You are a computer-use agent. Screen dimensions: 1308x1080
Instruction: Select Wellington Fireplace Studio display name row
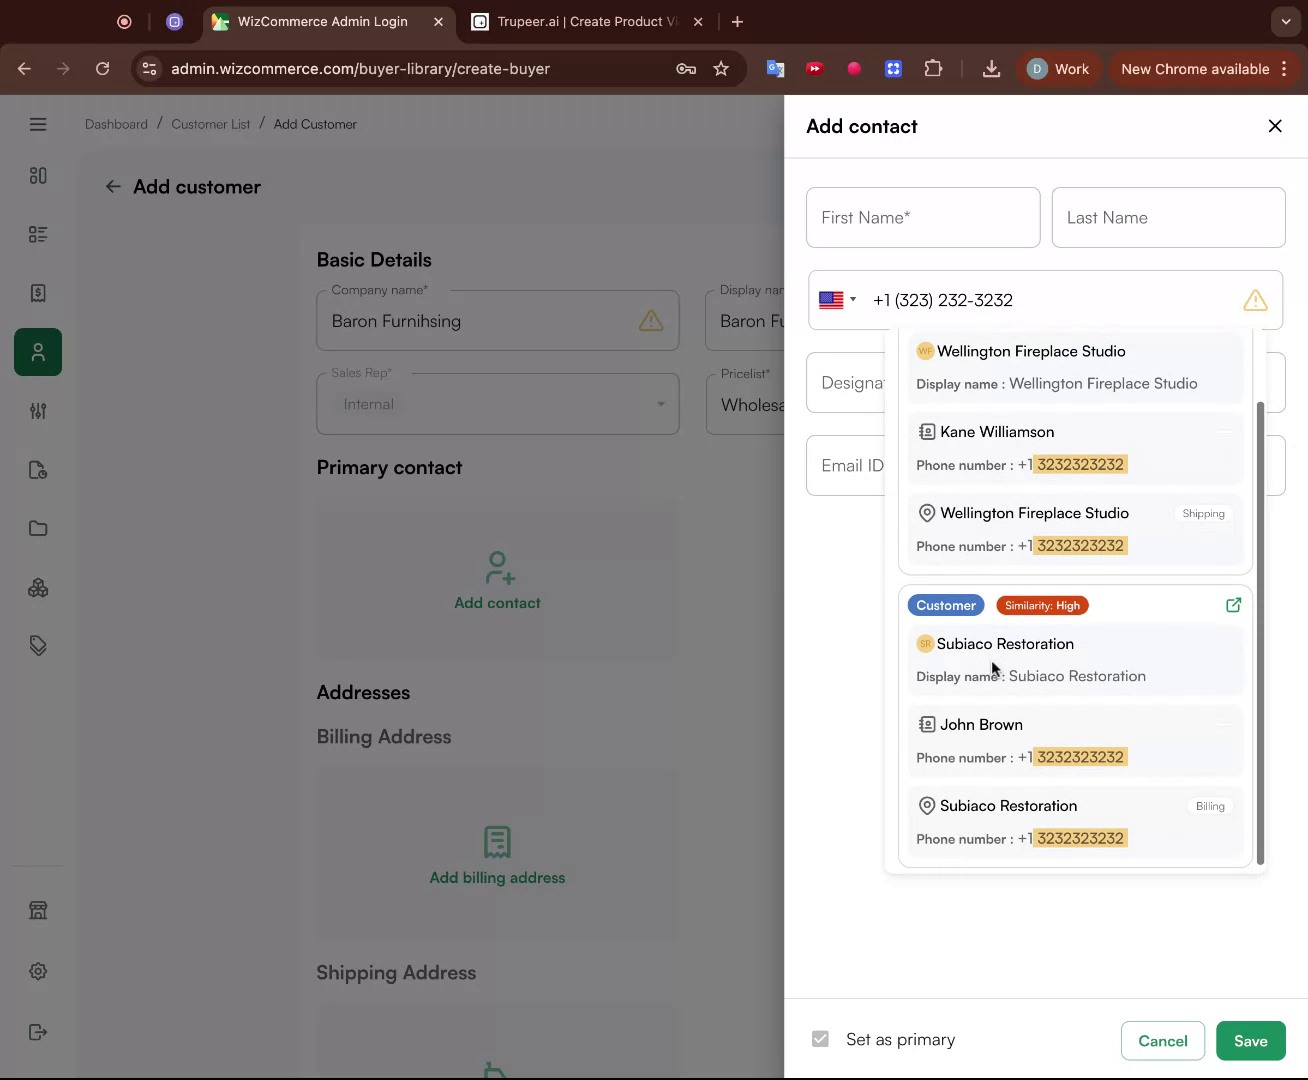coord(1075,367)
